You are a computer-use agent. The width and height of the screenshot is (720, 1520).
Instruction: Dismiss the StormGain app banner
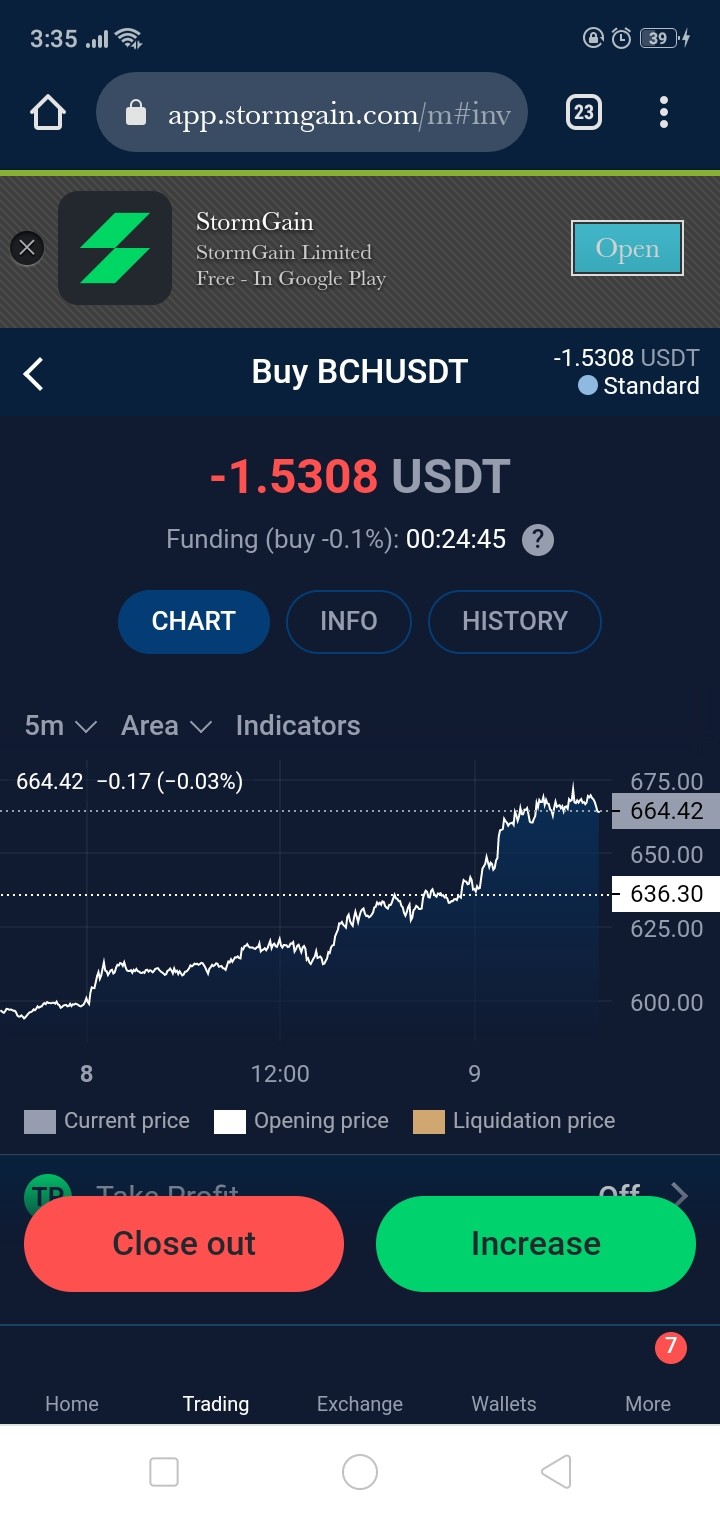(27, 248)
